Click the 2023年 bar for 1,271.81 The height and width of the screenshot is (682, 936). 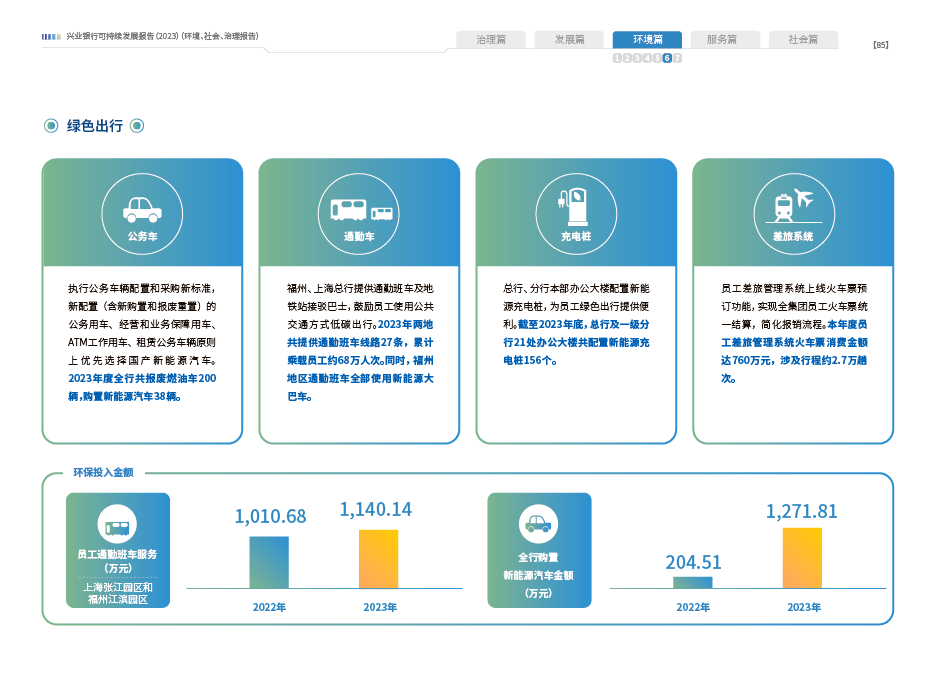click(801, 557)
